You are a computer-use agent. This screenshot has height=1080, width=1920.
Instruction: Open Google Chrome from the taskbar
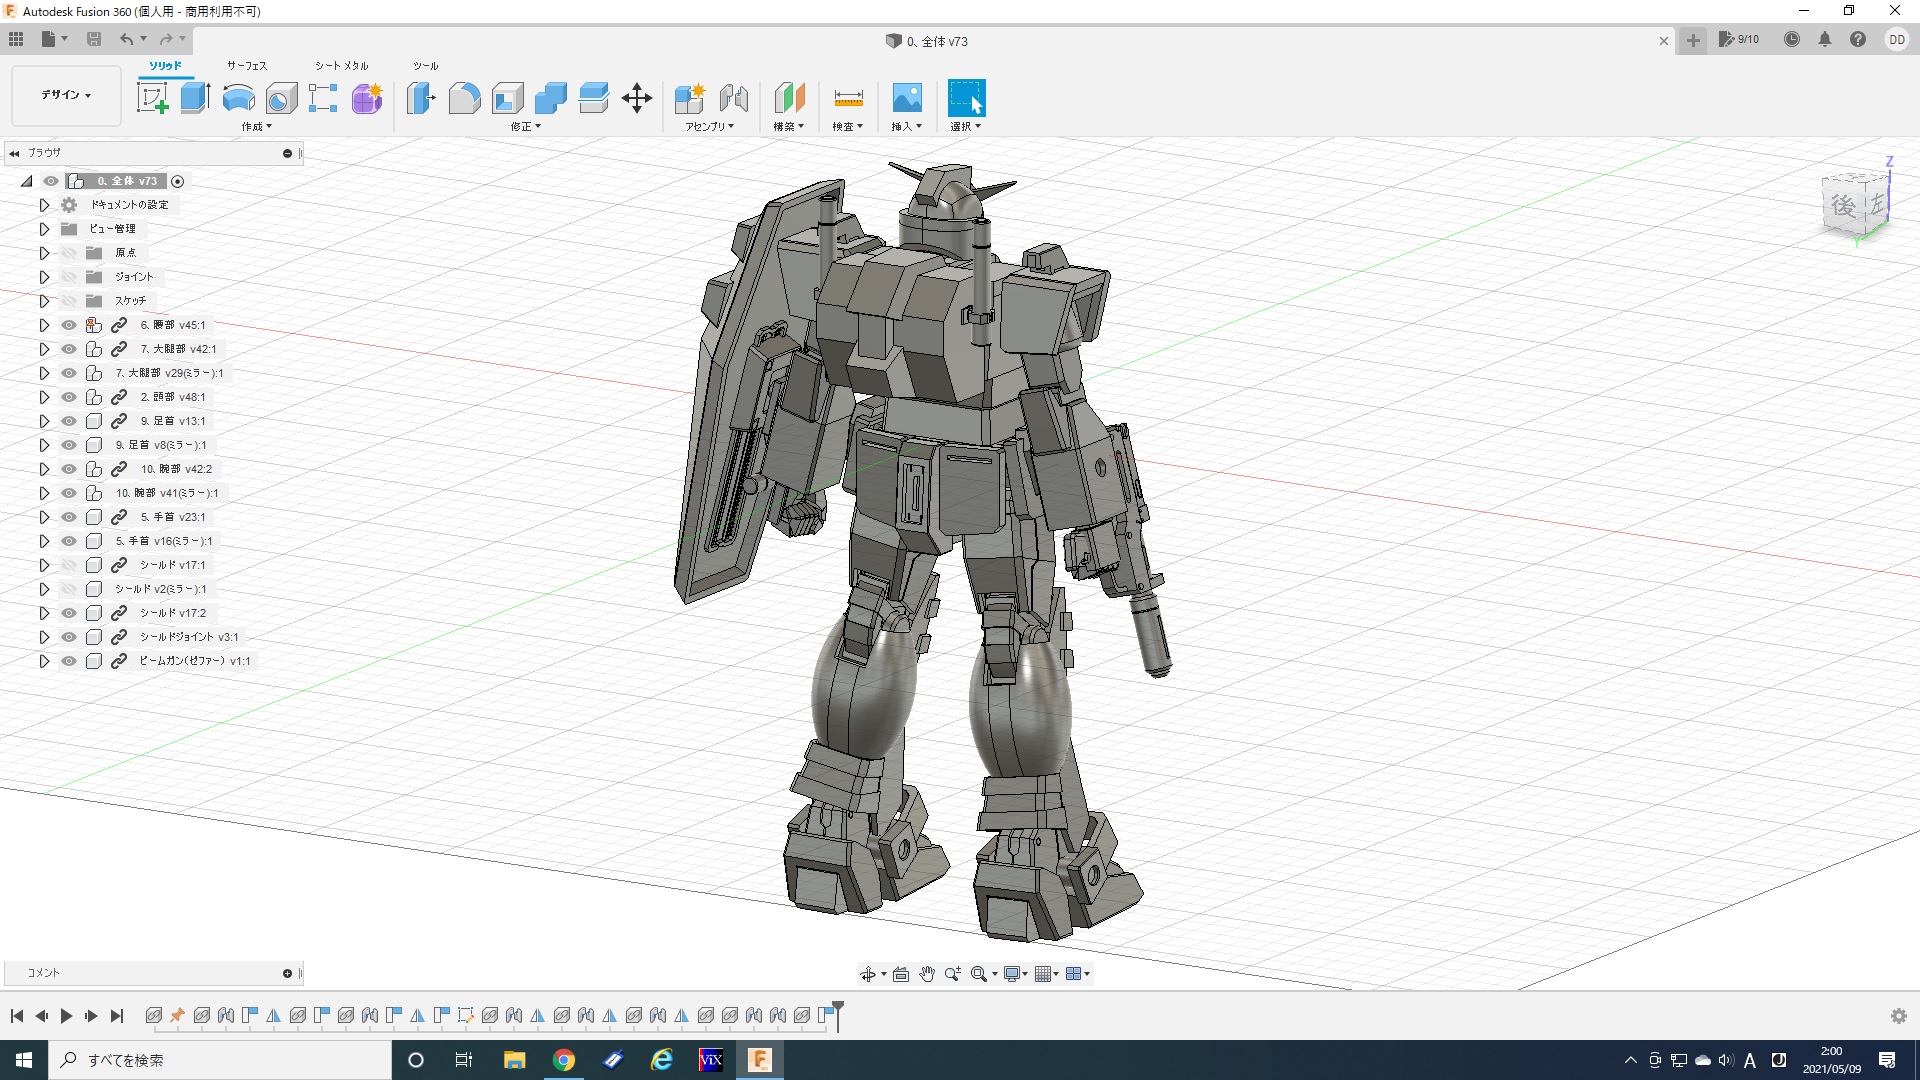tap(564, 1060)
